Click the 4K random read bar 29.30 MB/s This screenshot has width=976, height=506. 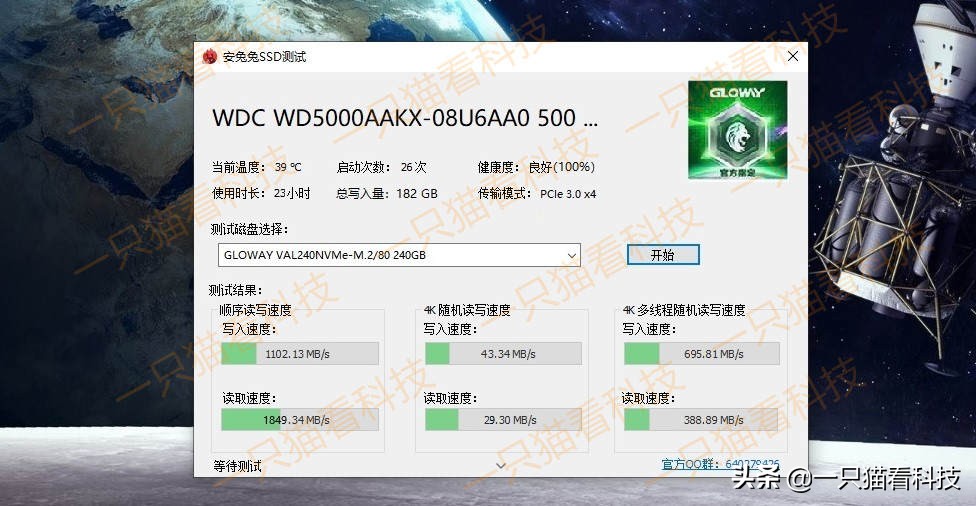click(504, 419)
